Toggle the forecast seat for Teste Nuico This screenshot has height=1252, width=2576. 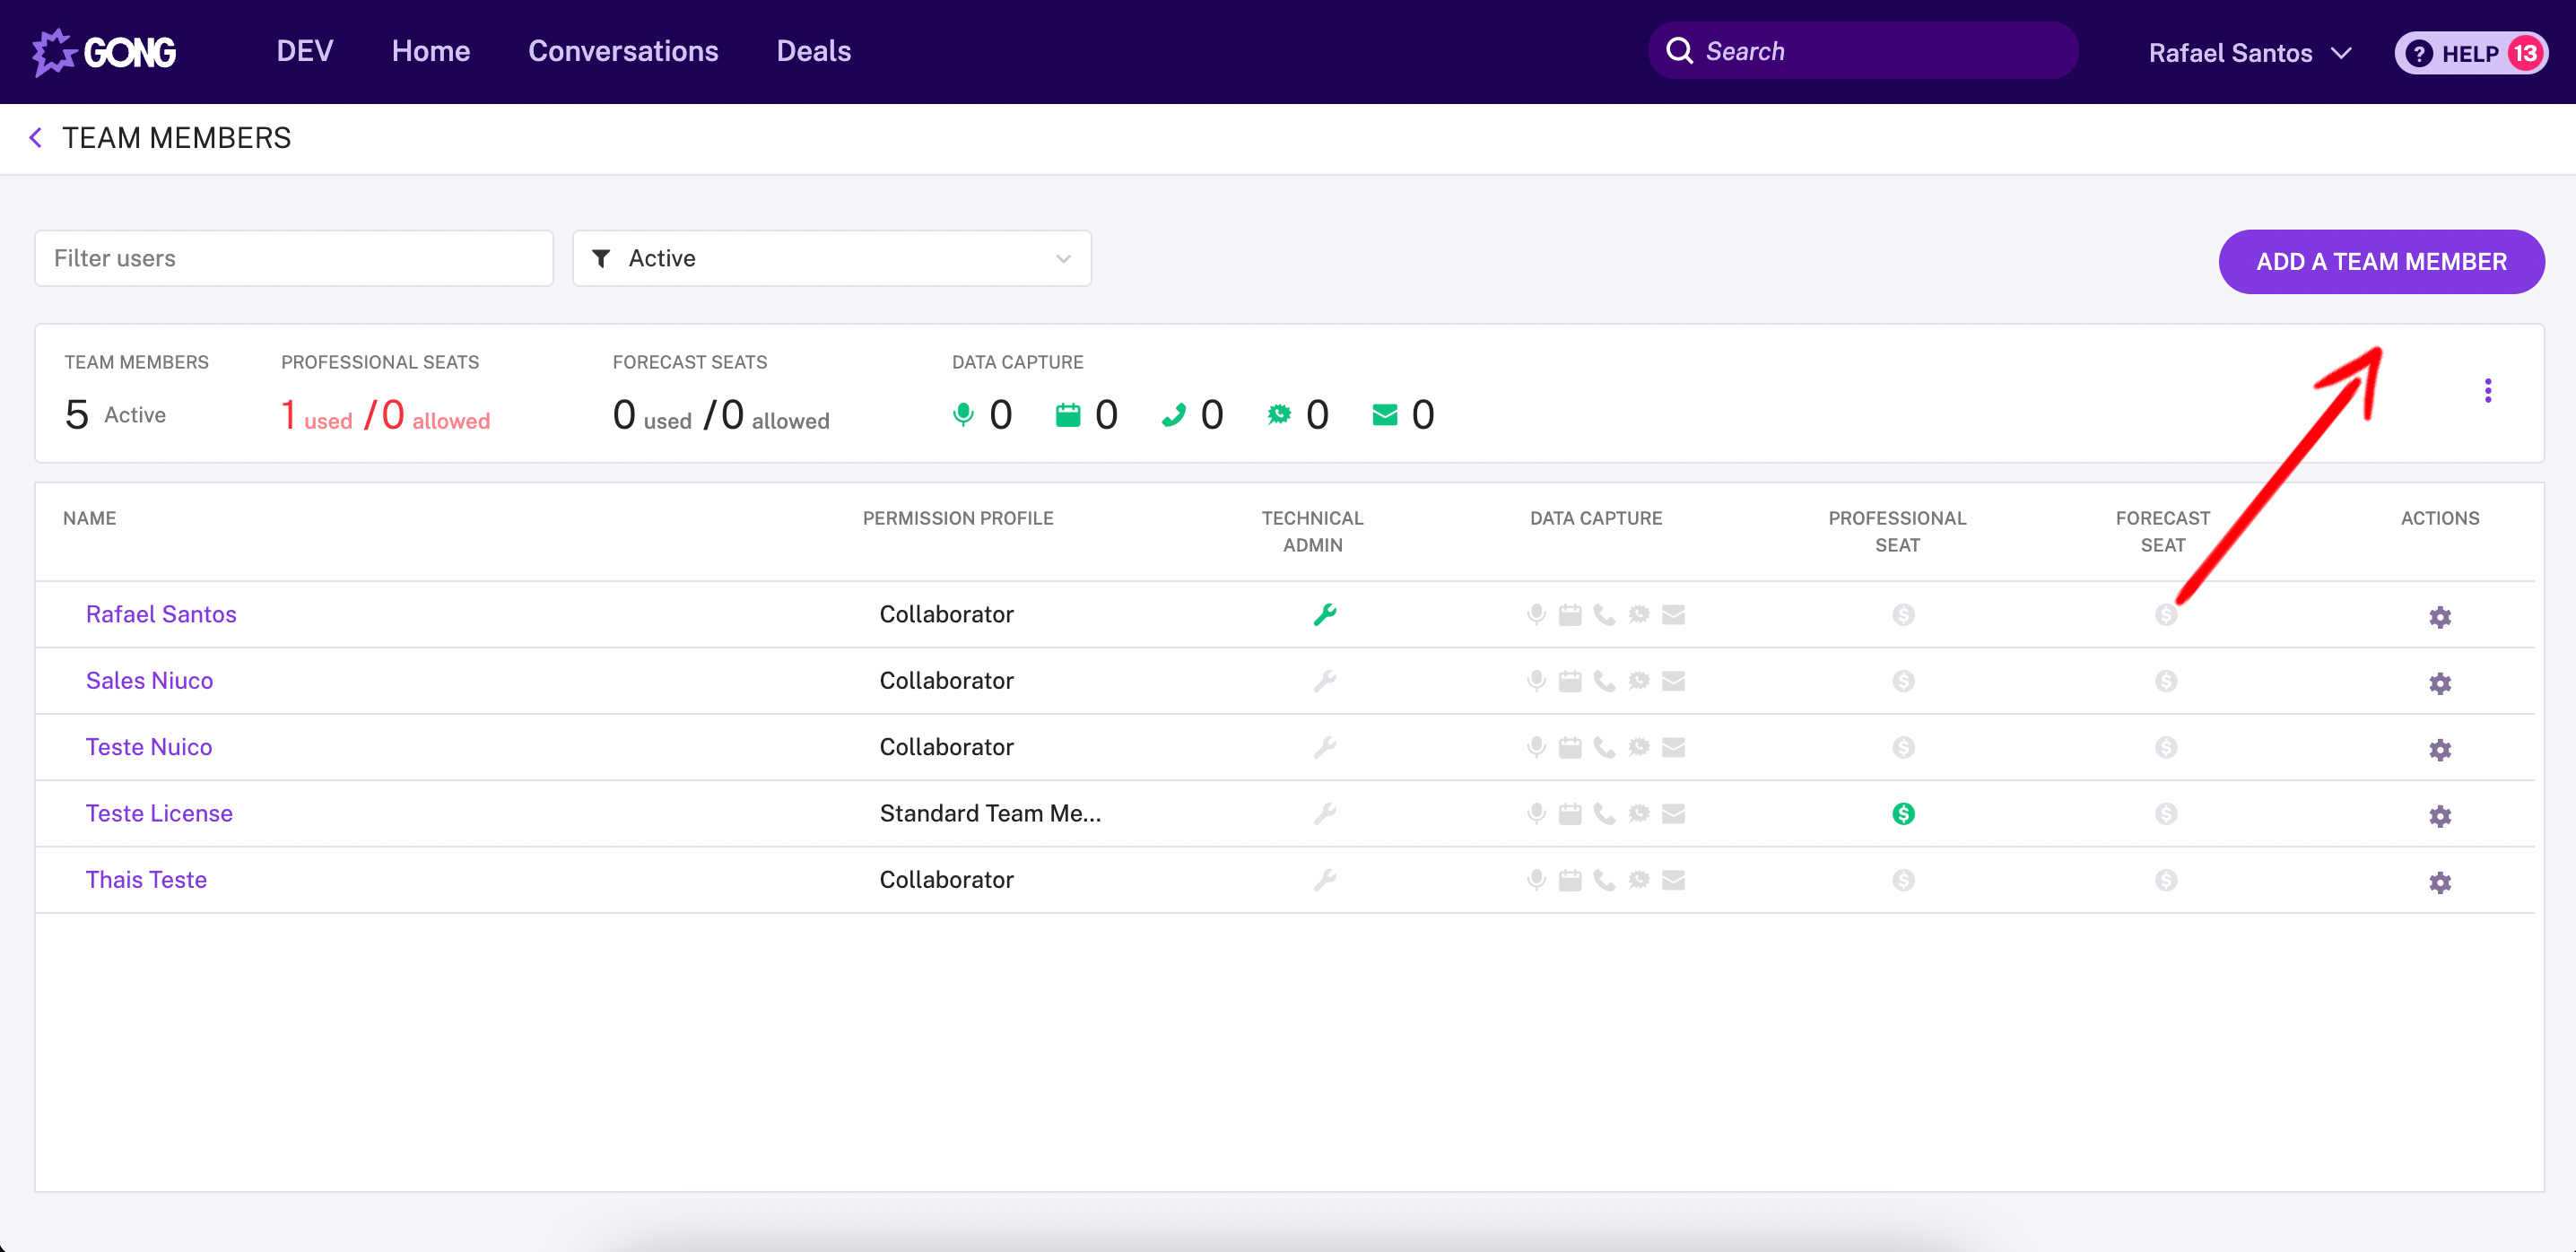[2165, 748]
